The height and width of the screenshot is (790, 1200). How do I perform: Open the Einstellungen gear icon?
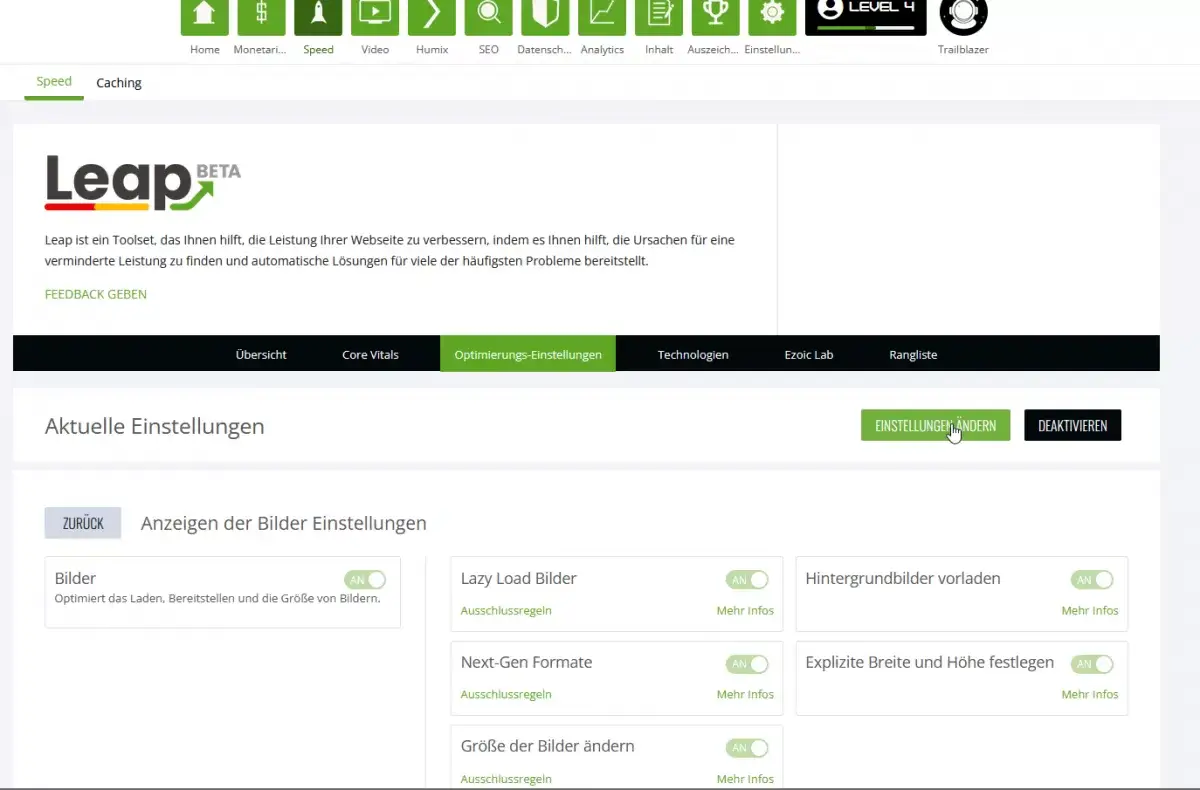coord(772,16)
